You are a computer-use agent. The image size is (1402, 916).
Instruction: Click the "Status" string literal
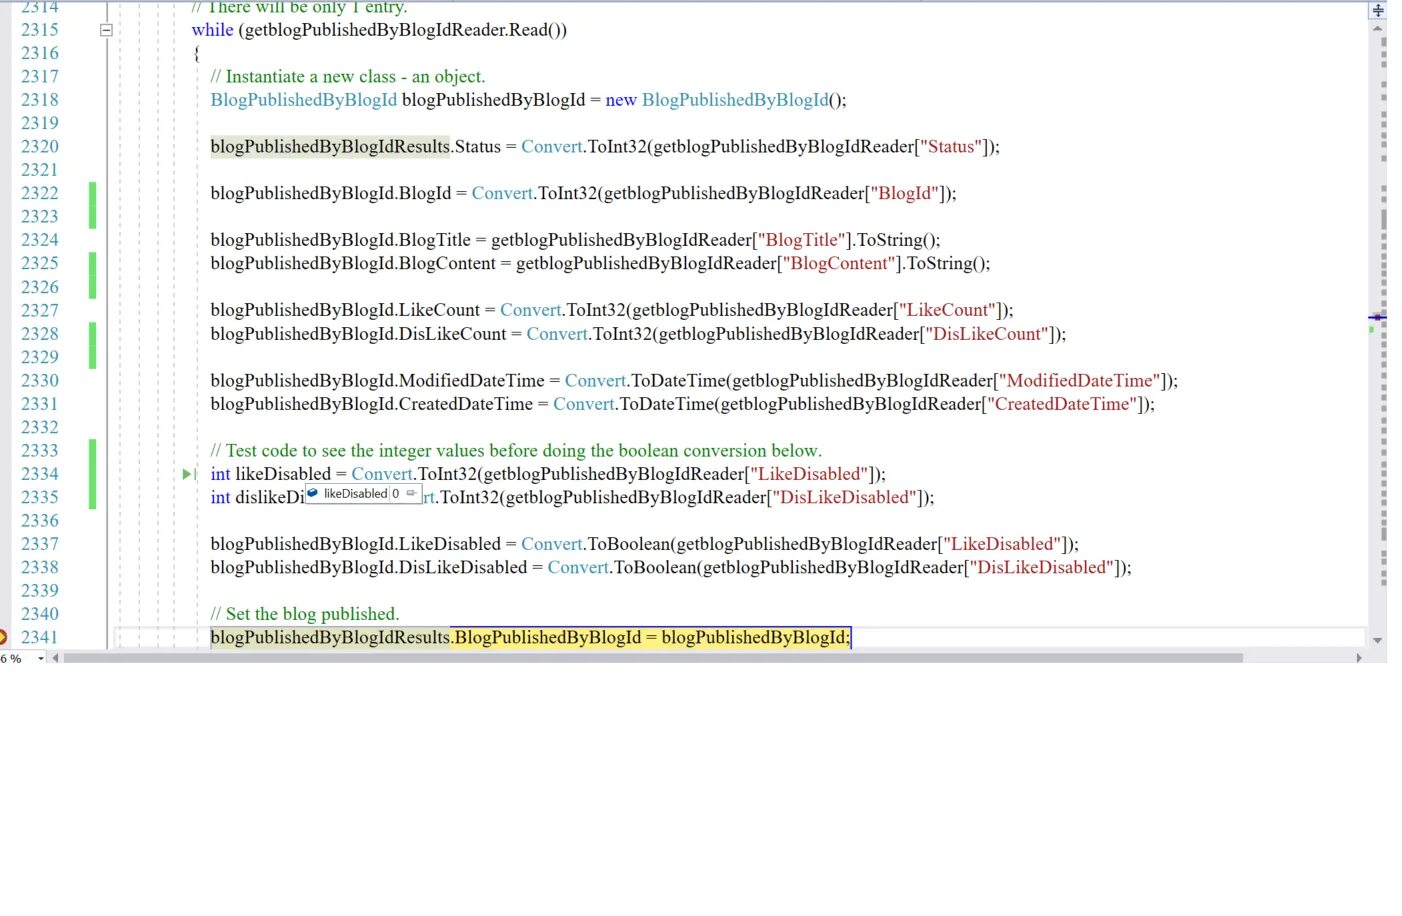pyautogui.click(x=951, y=146)
